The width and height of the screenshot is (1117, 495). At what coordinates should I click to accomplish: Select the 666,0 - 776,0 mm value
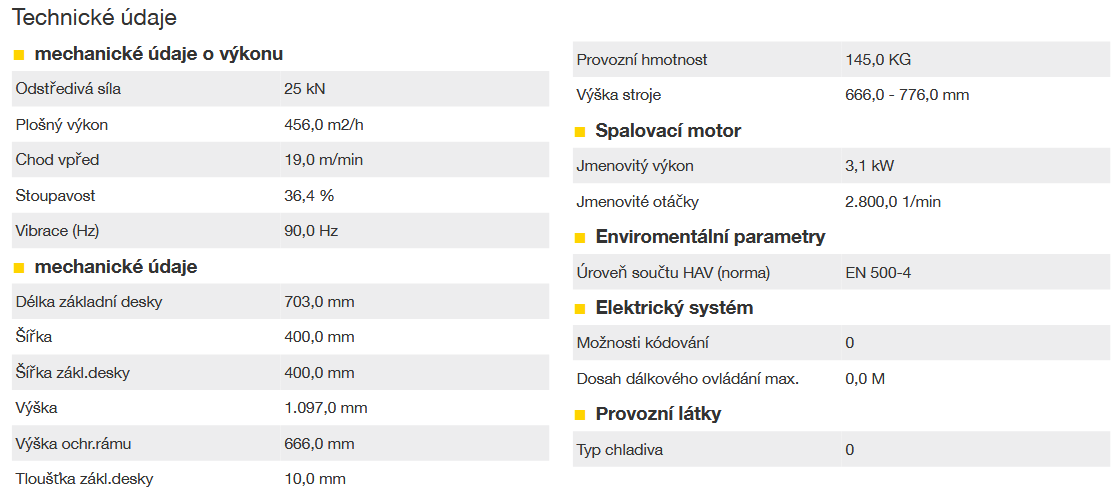907,95
